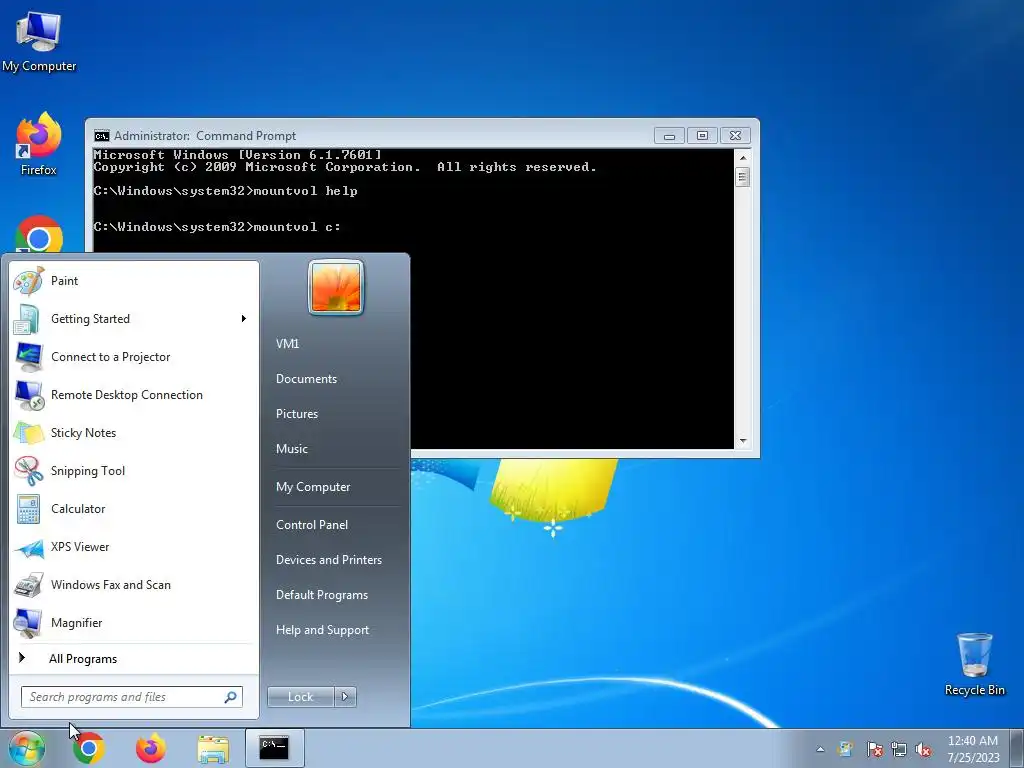This screenshot has height=768, width=1024.
Task: Click the Lock button
Action: coord(300,697)
